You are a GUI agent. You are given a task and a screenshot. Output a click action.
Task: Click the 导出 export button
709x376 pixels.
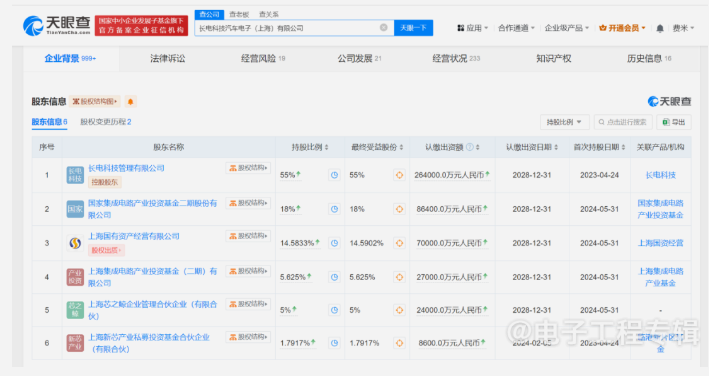pyautogui.click(x=674, y=122)
